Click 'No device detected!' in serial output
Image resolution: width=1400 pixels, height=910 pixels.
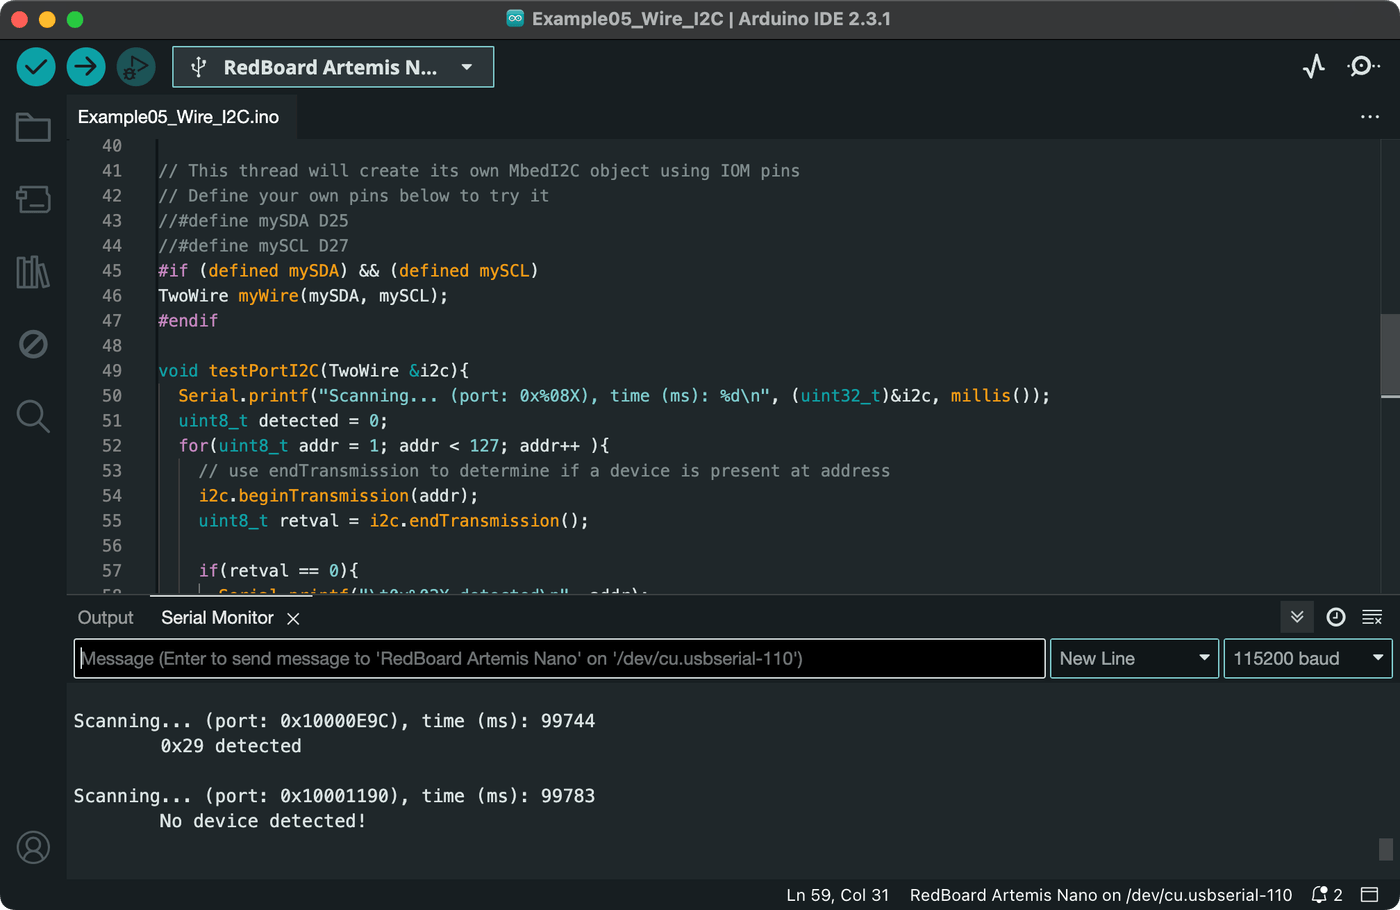point(263,821)
